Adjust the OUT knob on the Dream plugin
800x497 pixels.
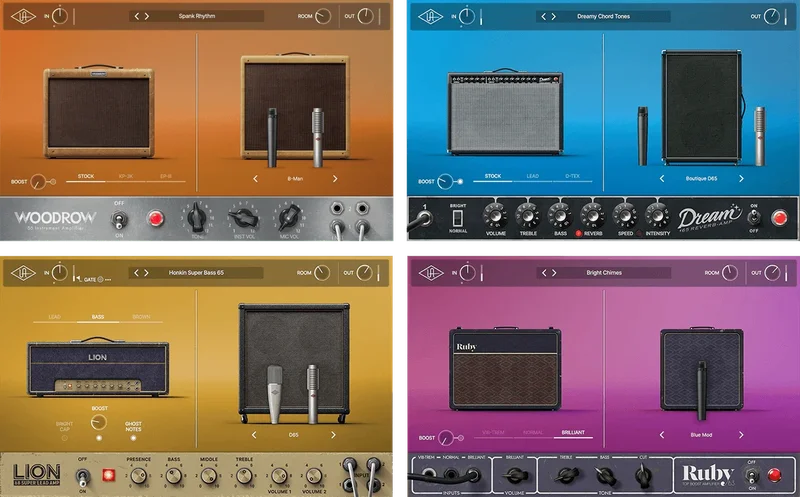tap(772, 16)
